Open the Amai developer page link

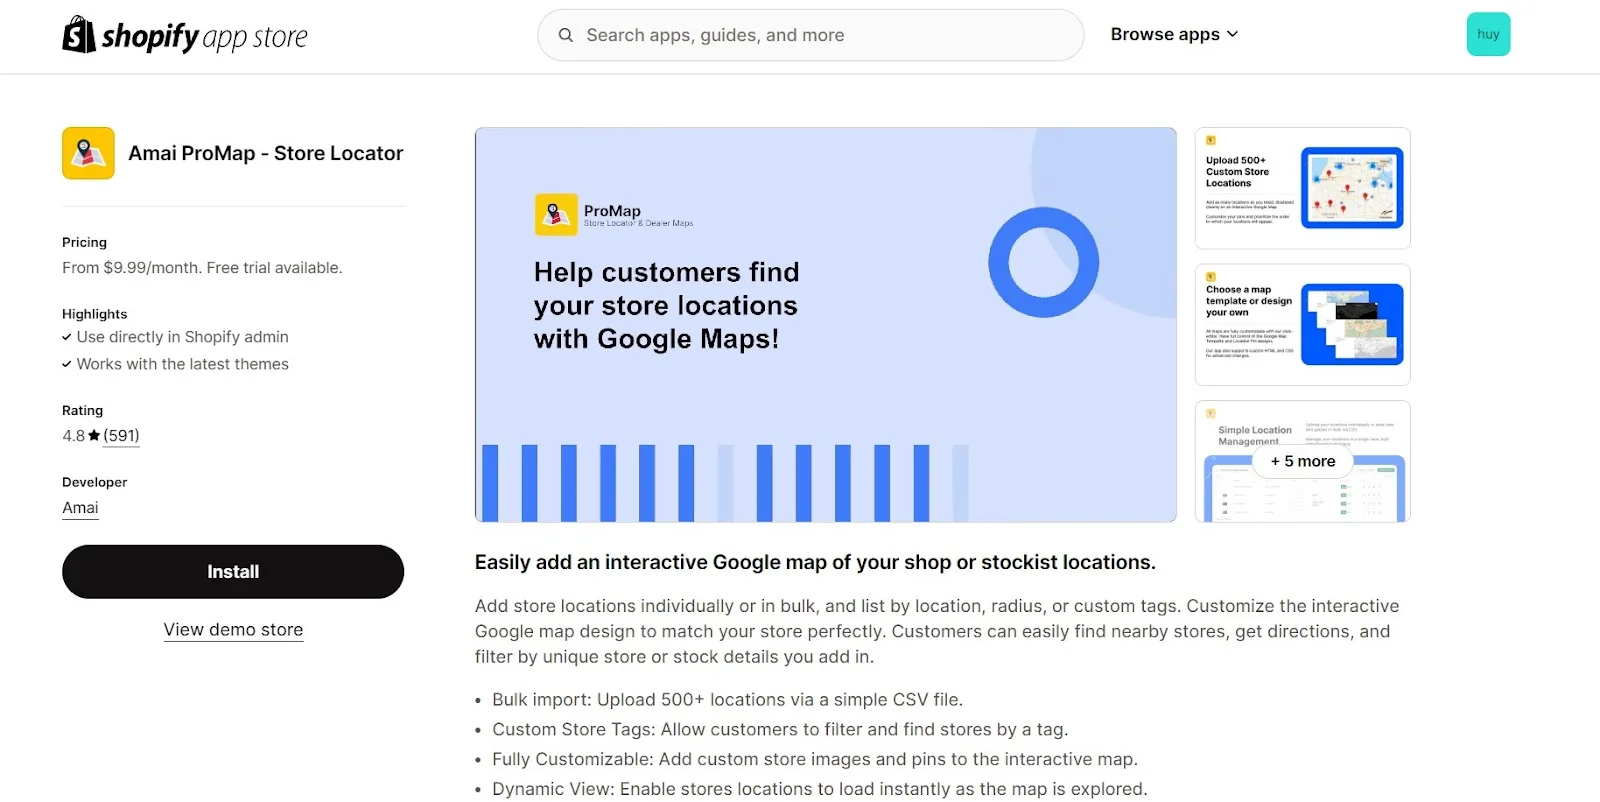tap(80, 508)
